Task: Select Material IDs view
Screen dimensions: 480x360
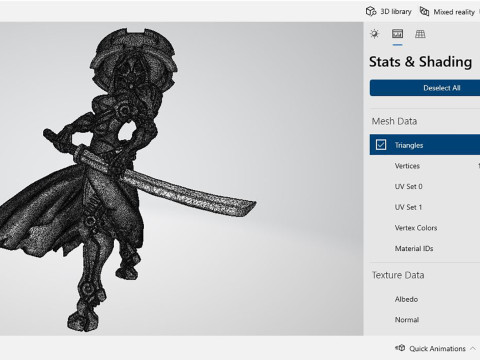Action: [425, 248]
